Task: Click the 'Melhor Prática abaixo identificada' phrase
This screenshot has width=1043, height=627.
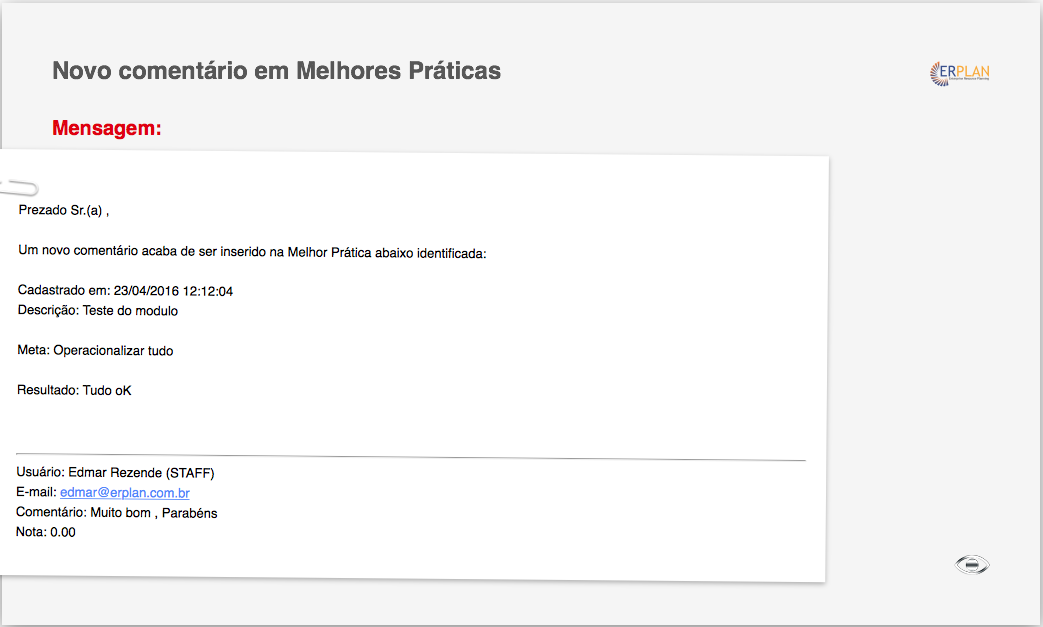Action: 386,253
